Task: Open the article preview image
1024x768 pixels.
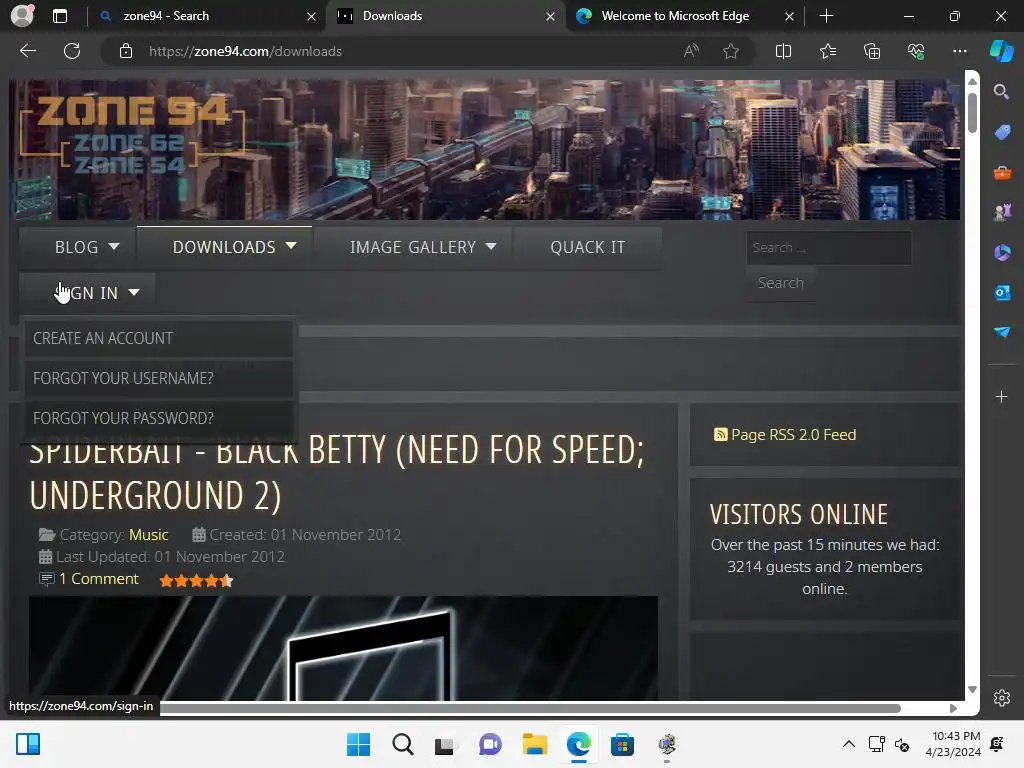Action: coord(343,648)
